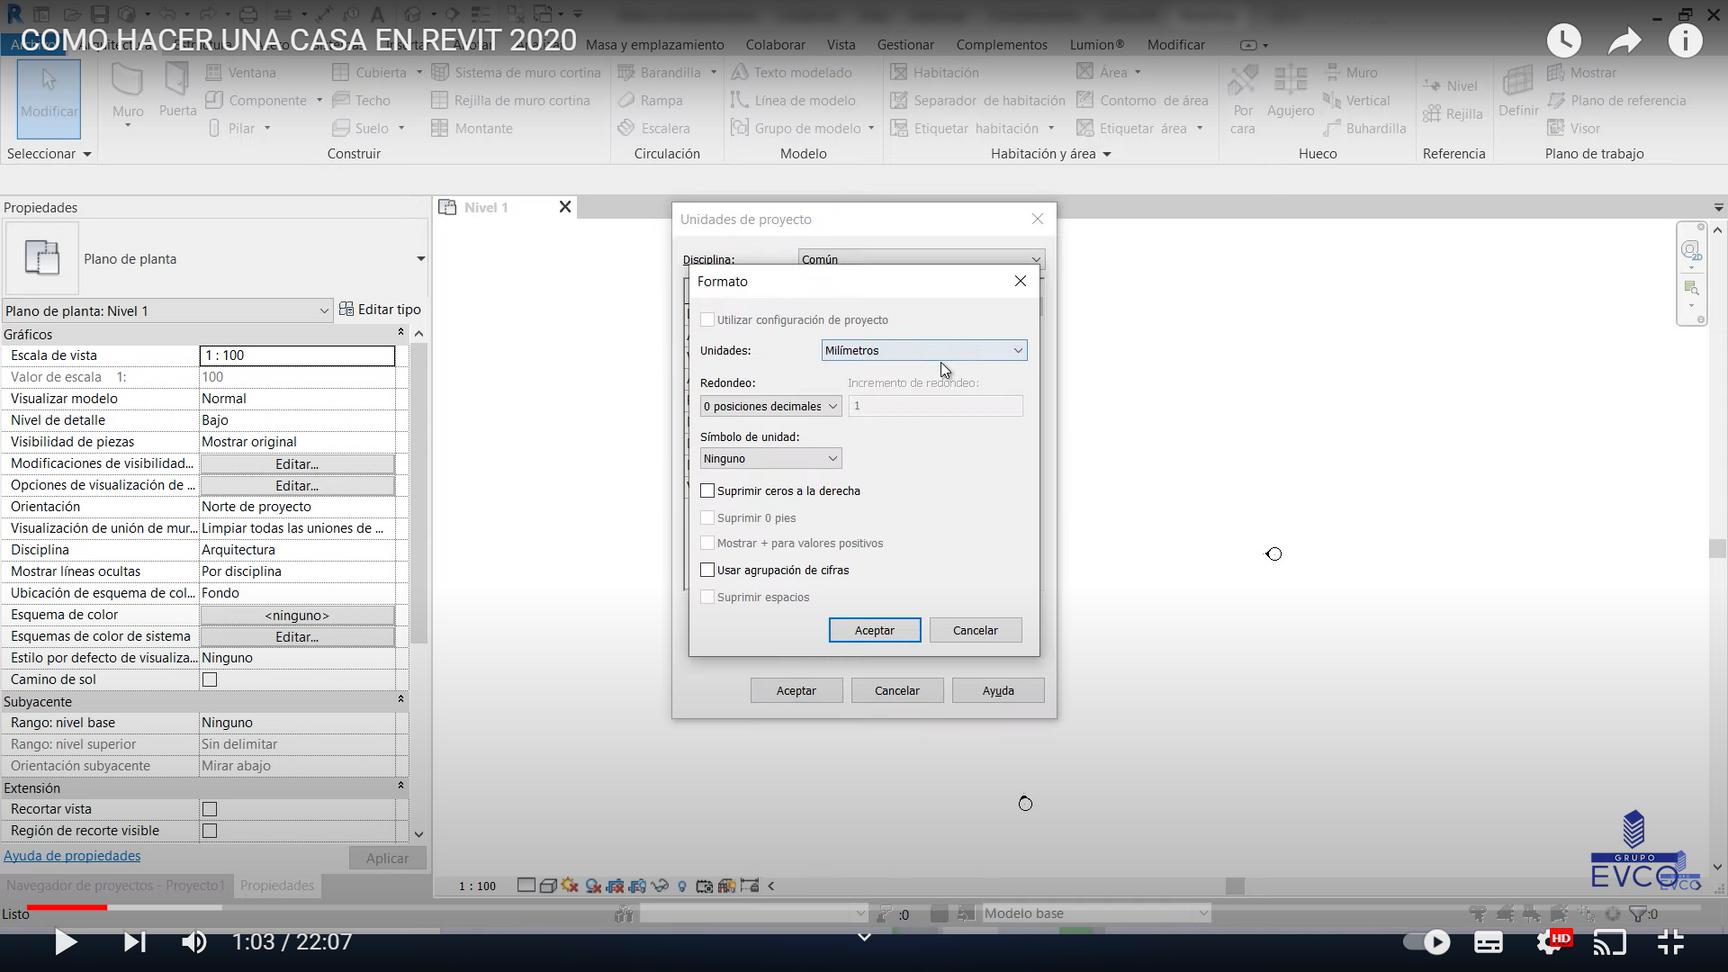The width and height of the screenshot is (1728, 972).
Task: Enable Usar agrupación de cifras
Action: pyautogui.click(x=708, y=570)
